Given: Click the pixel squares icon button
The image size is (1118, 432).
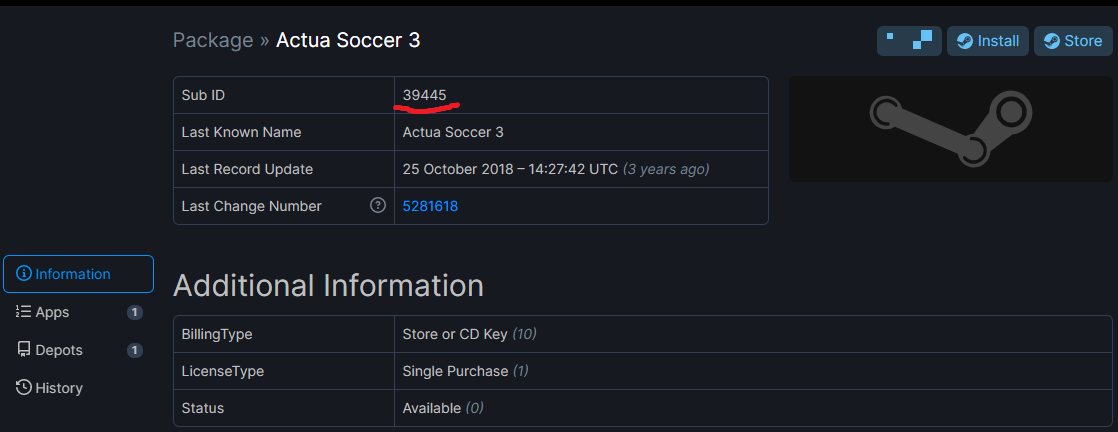Looking at the screenshot, I should coord(909,41).
